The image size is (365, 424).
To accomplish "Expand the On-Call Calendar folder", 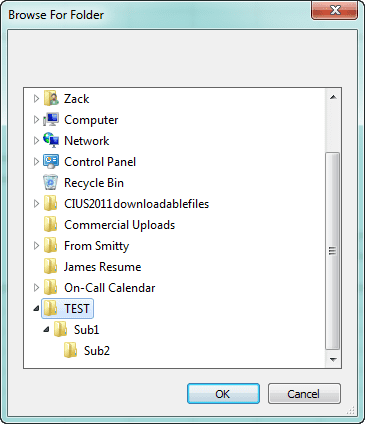I will 36,288.
